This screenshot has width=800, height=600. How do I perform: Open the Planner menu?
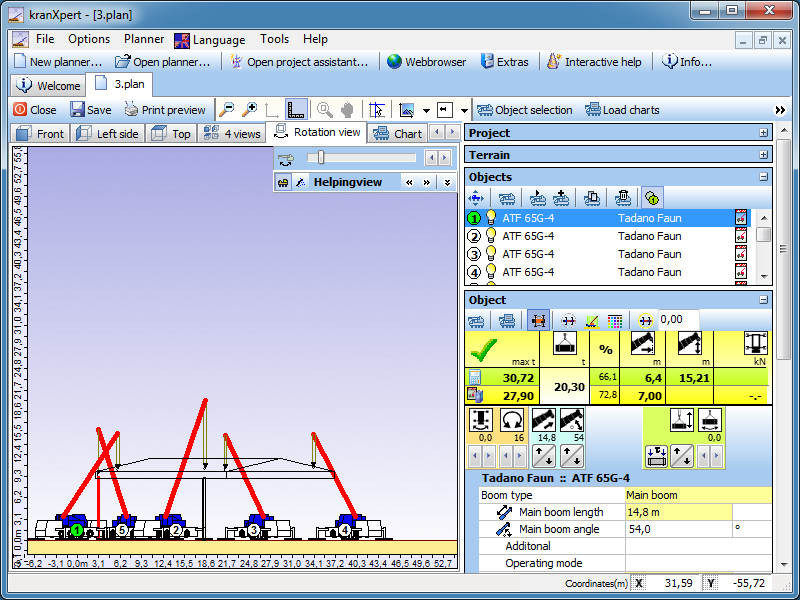pos(144,39)
